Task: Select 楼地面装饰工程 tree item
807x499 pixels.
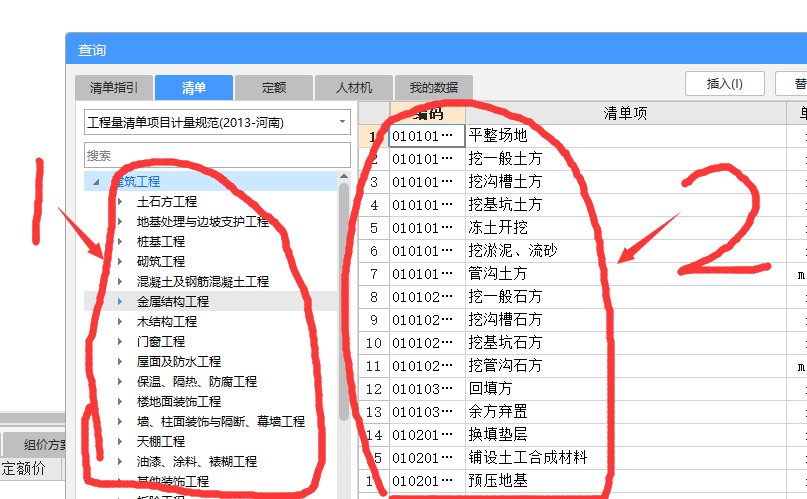Action: point(179,401)
